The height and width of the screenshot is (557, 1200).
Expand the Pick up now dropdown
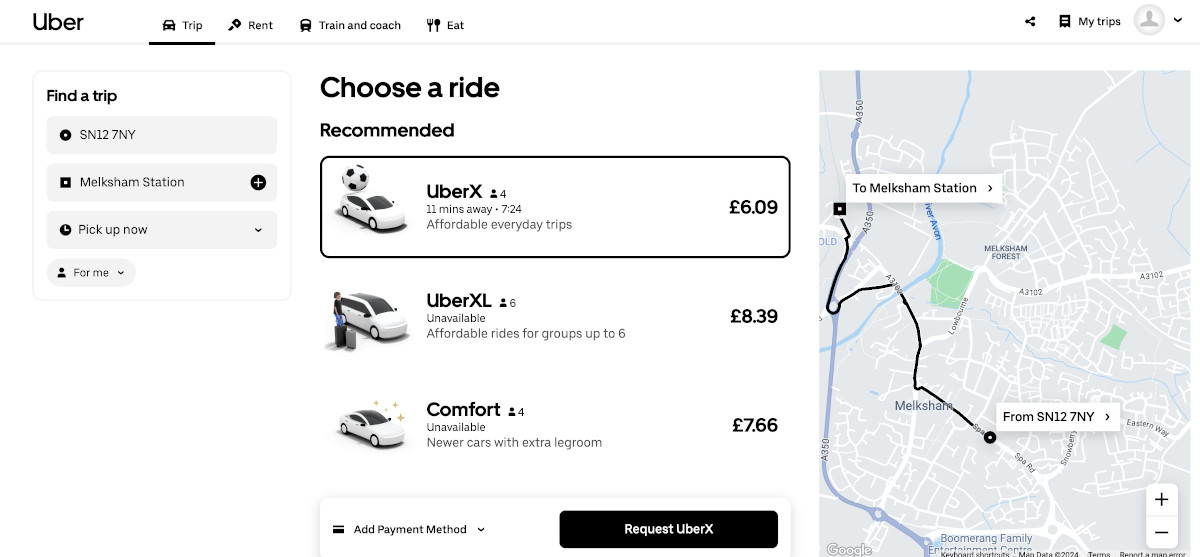tap(162, 230)
